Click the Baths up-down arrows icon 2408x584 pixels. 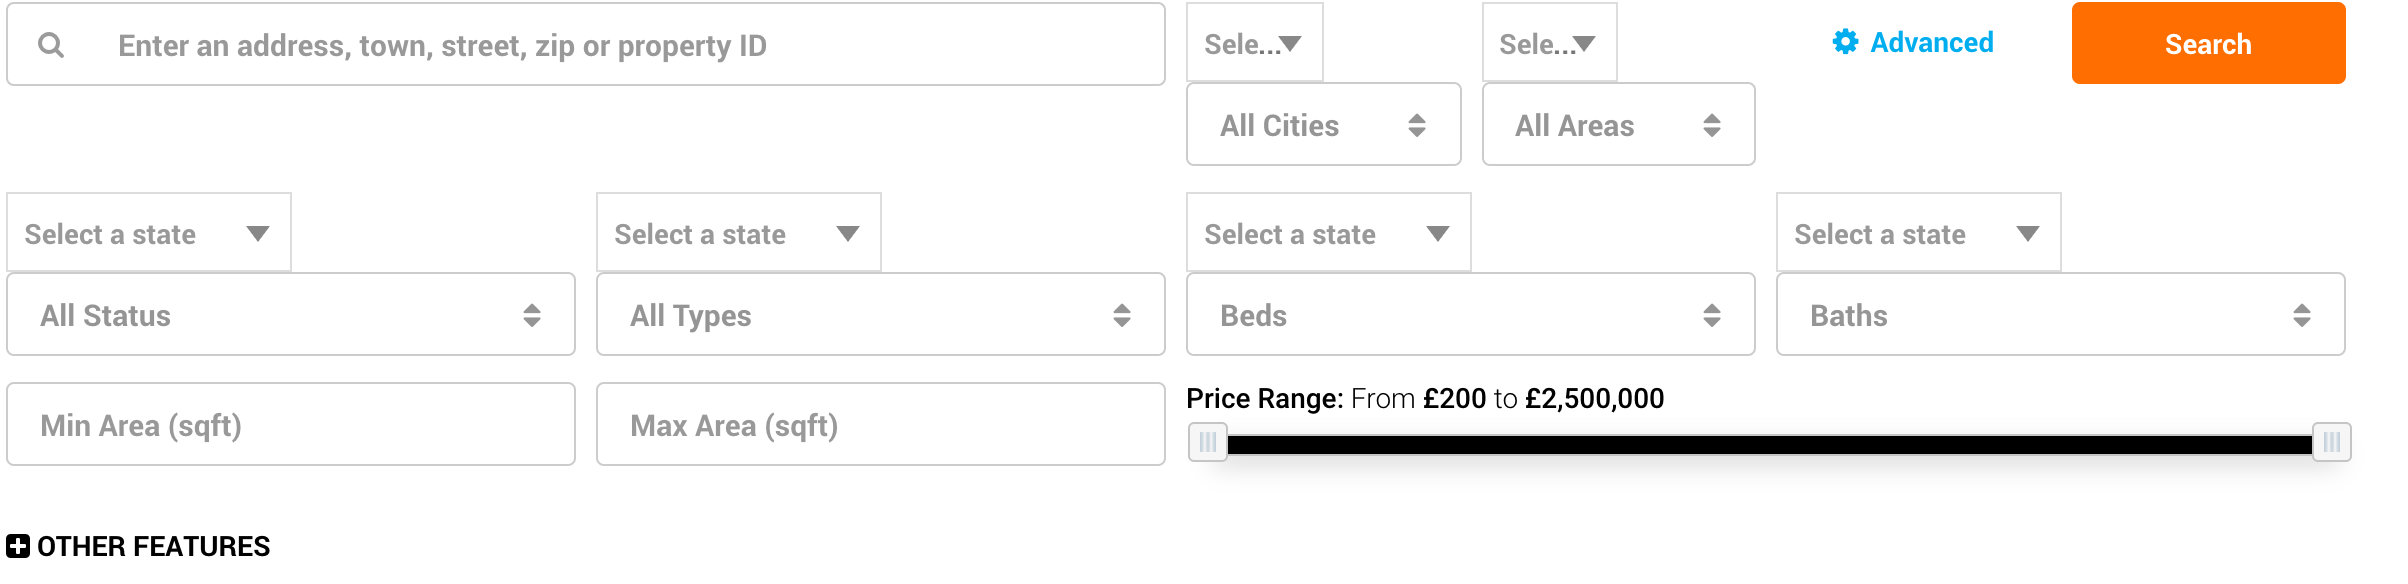tap(2301, 316)
